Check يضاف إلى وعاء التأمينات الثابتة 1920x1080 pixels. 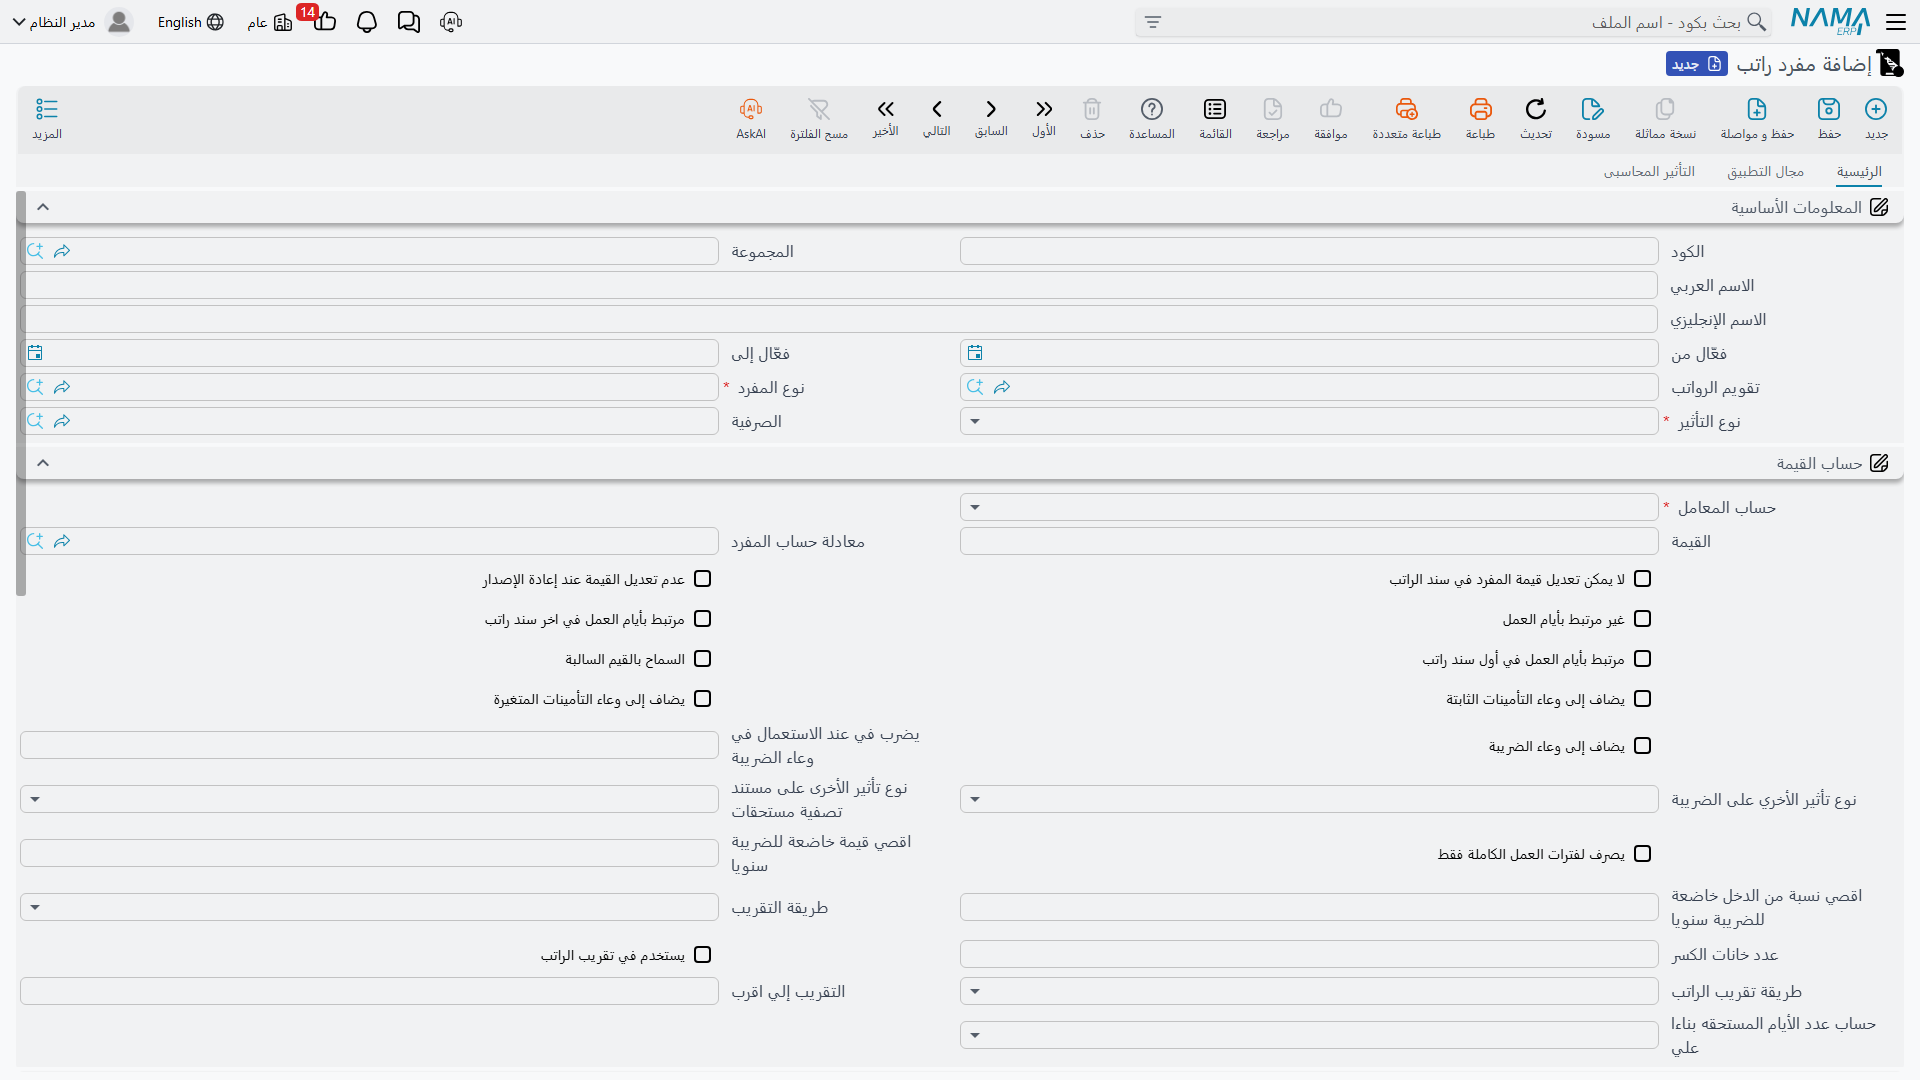(1642, 699)
